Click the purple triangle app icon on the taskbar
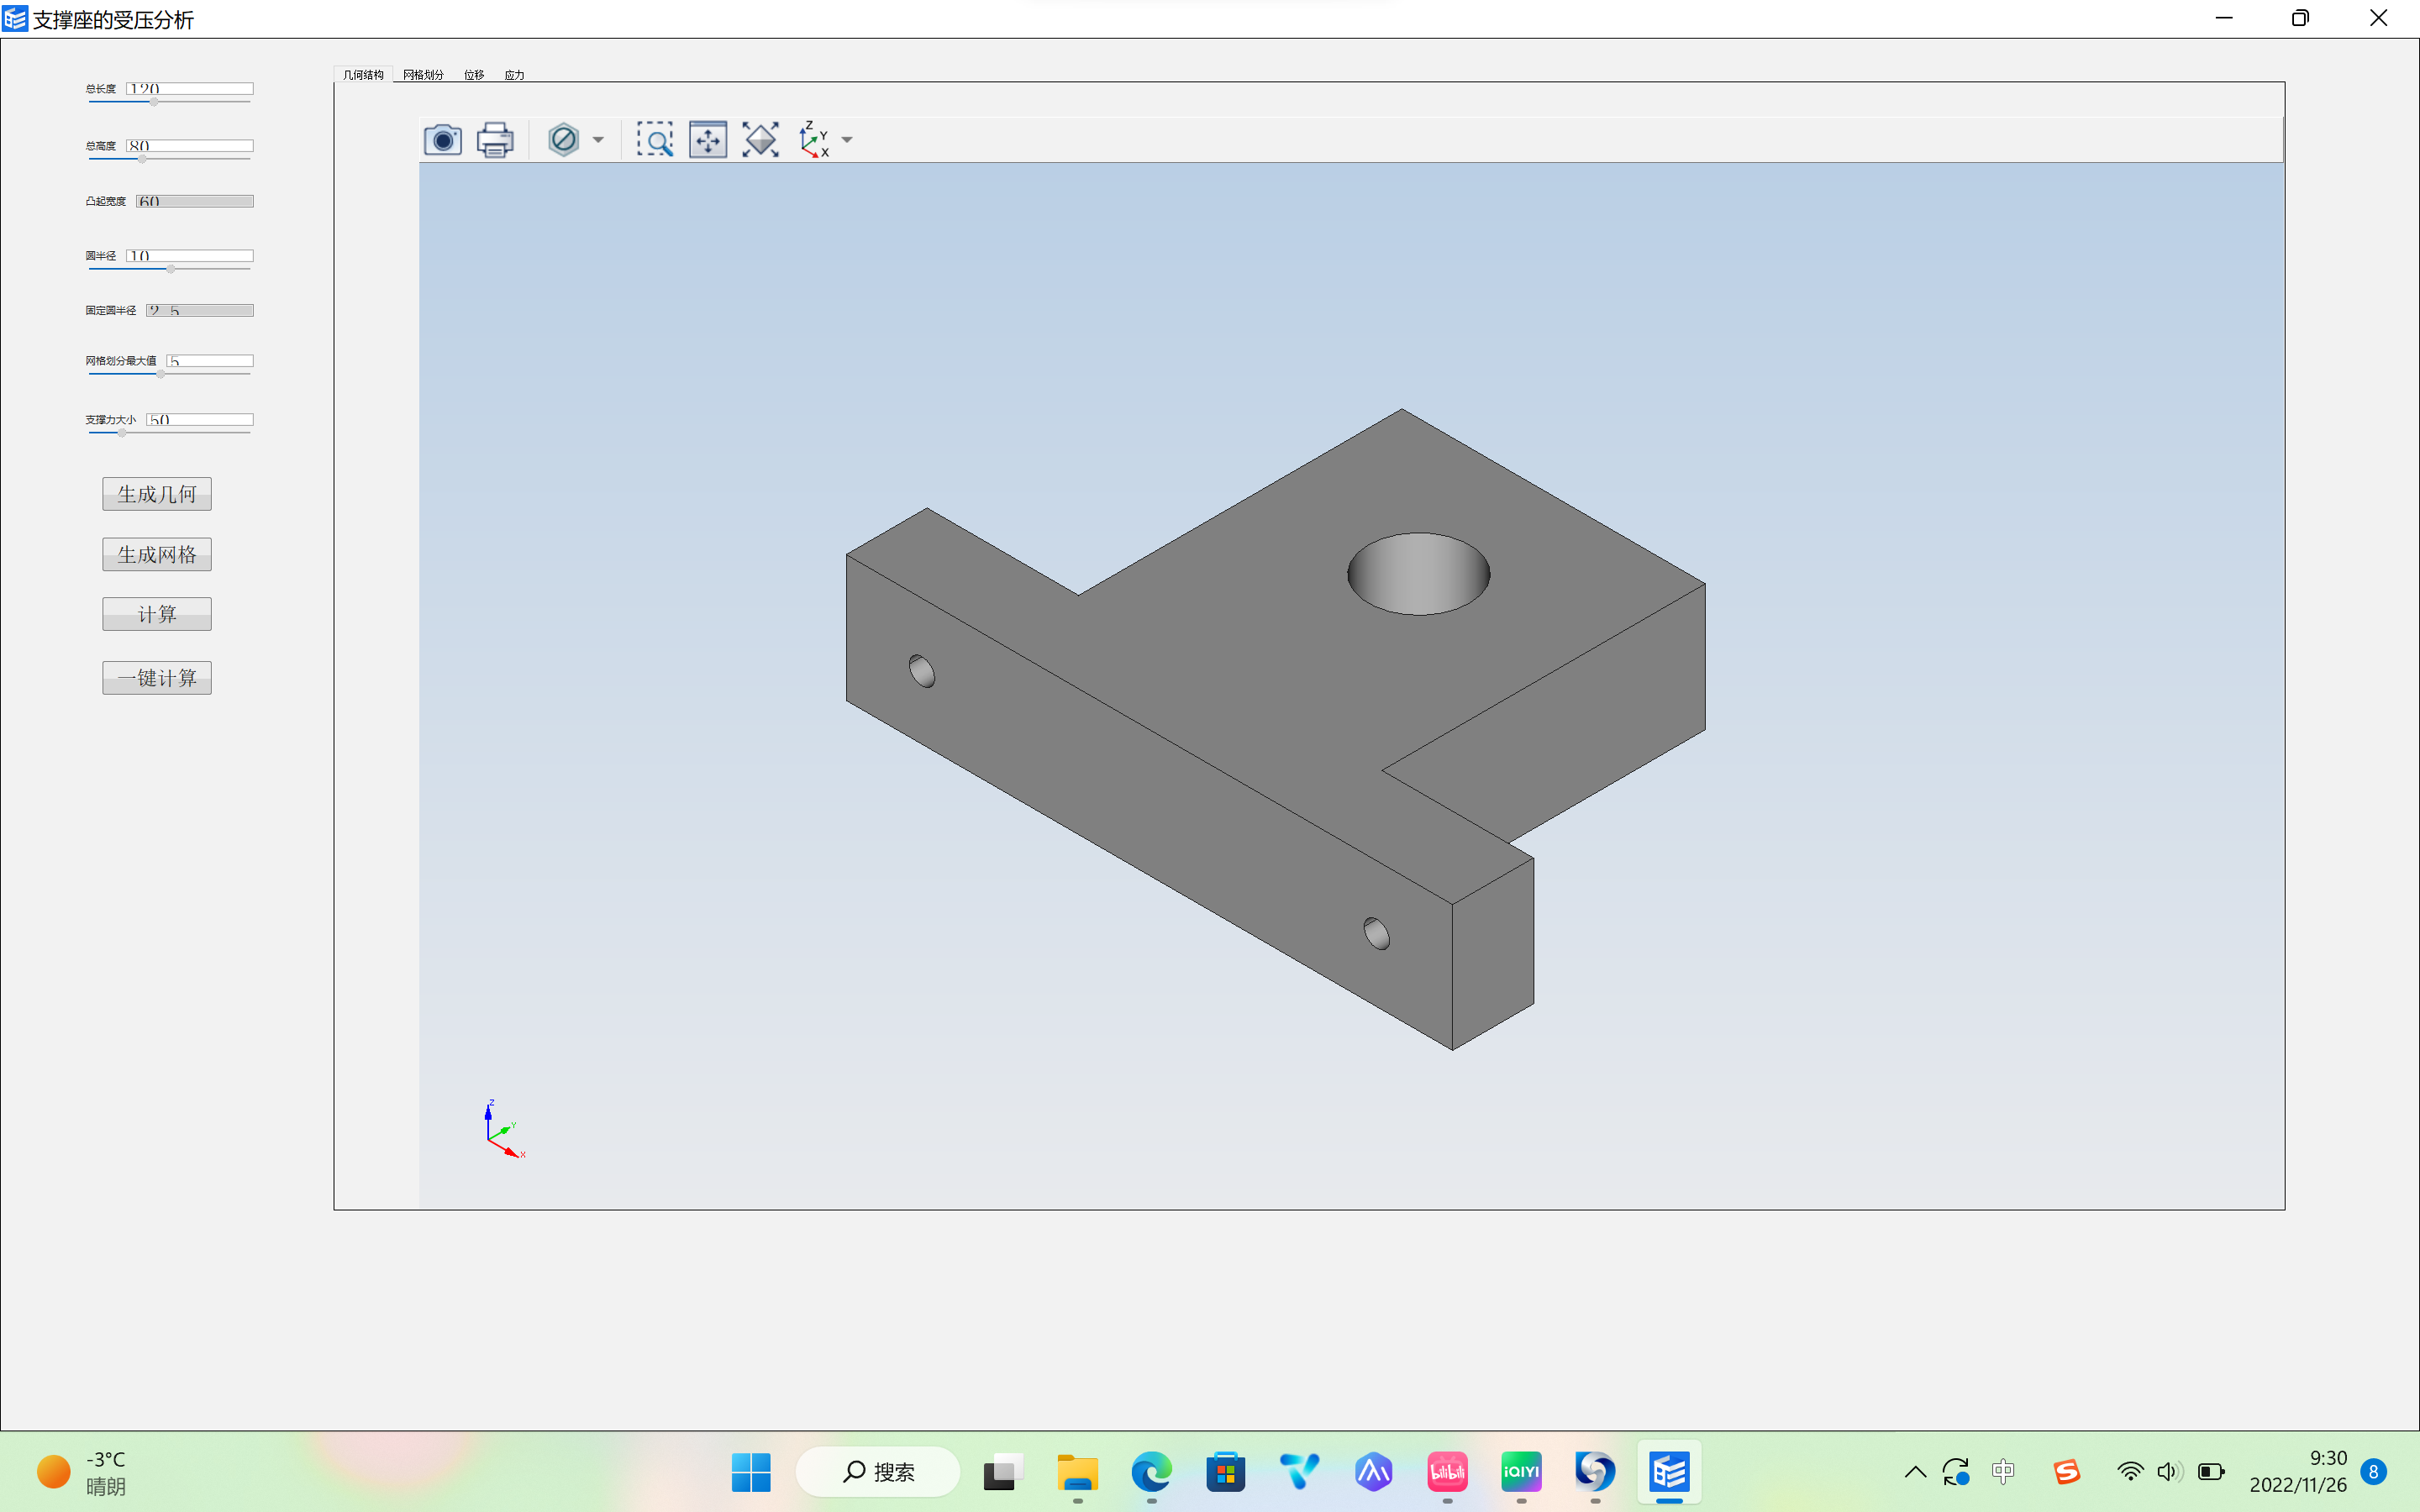 point(1373,1472)
